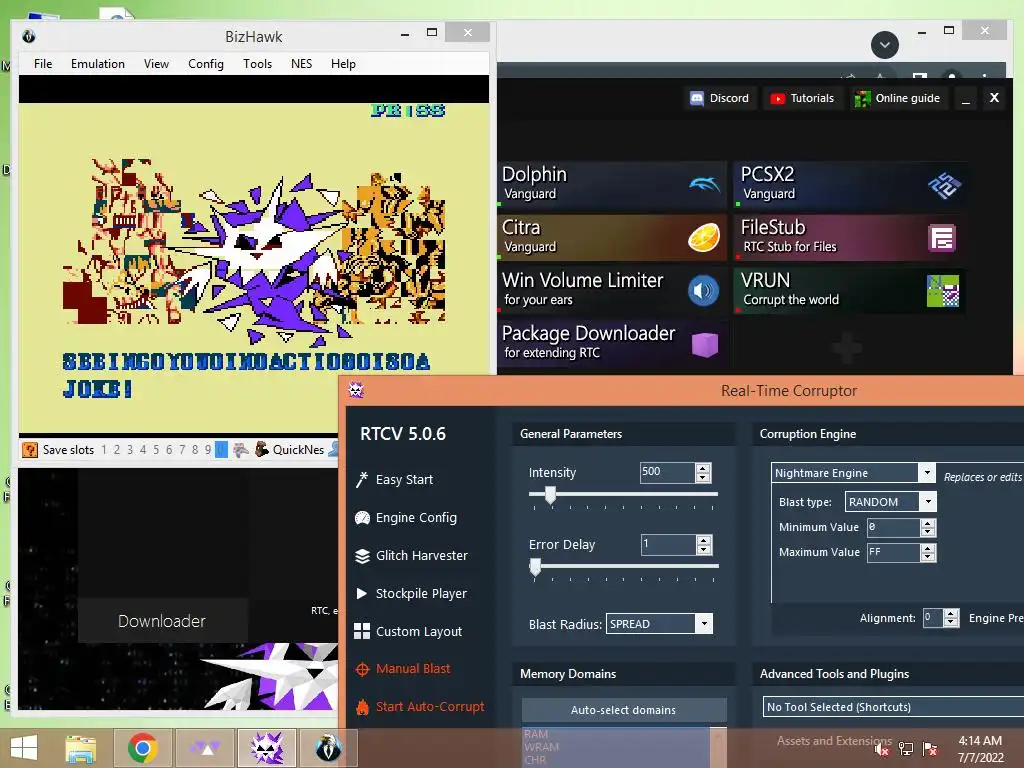The height and width of the screenshot is (768, 1024).
Task: Switch to the BizHawk taskbar icon
Action: pyautogui.click(x=328, y=748)
